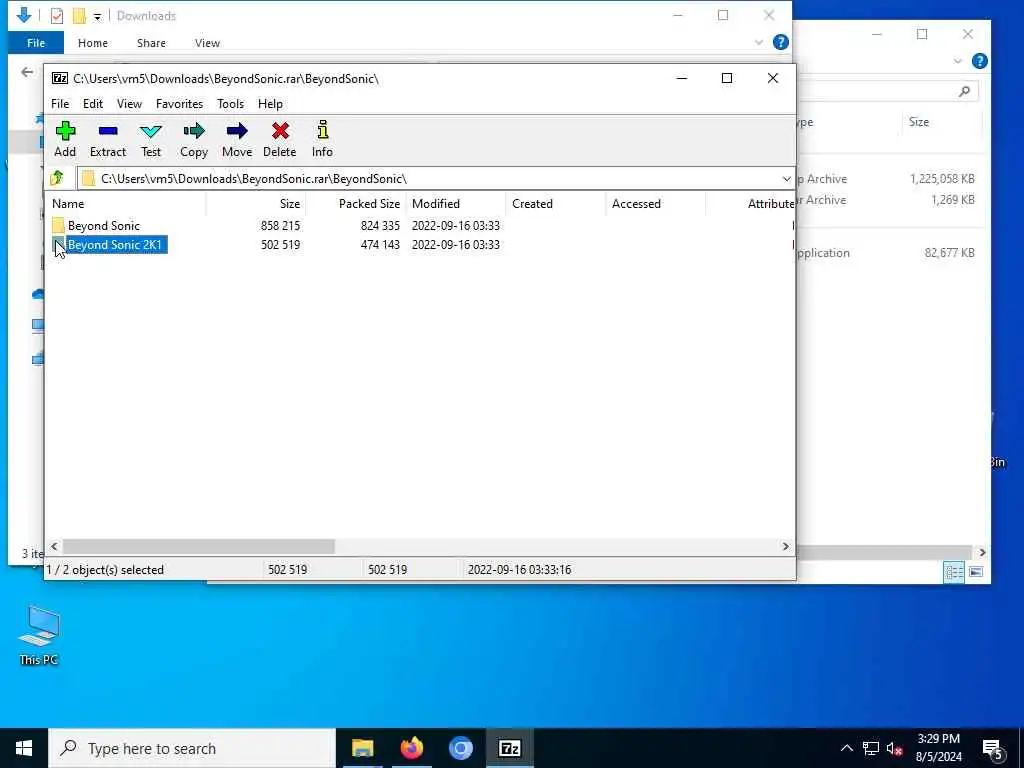Click the Back arrow in Downloads Explorer

tap(27, 72)
